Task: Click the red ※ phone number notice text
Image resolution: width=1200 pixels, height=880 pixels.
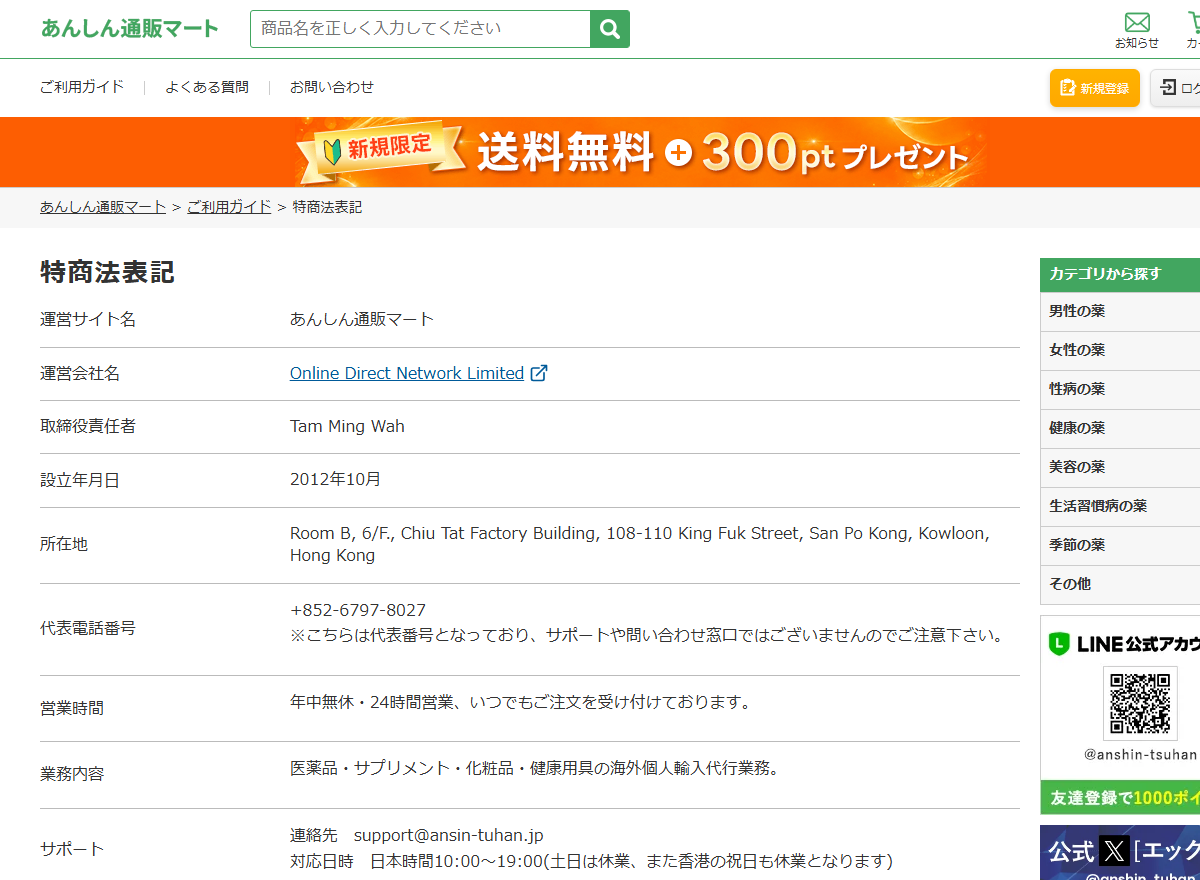Action: click(646, 636)
